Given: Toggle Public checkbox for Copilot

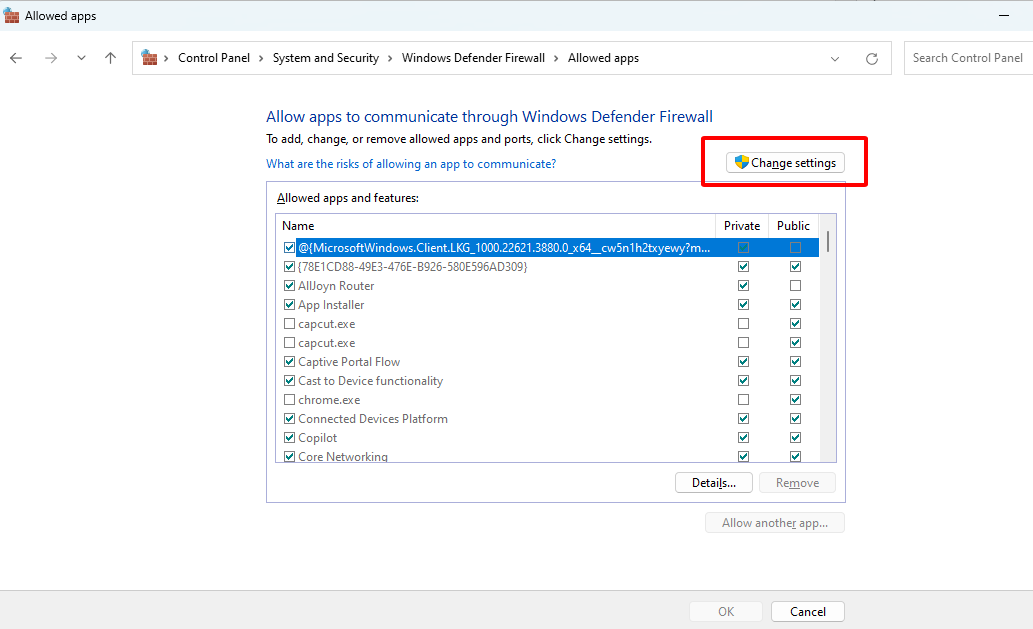Looking at the screenshot, I should pos(795,438).
